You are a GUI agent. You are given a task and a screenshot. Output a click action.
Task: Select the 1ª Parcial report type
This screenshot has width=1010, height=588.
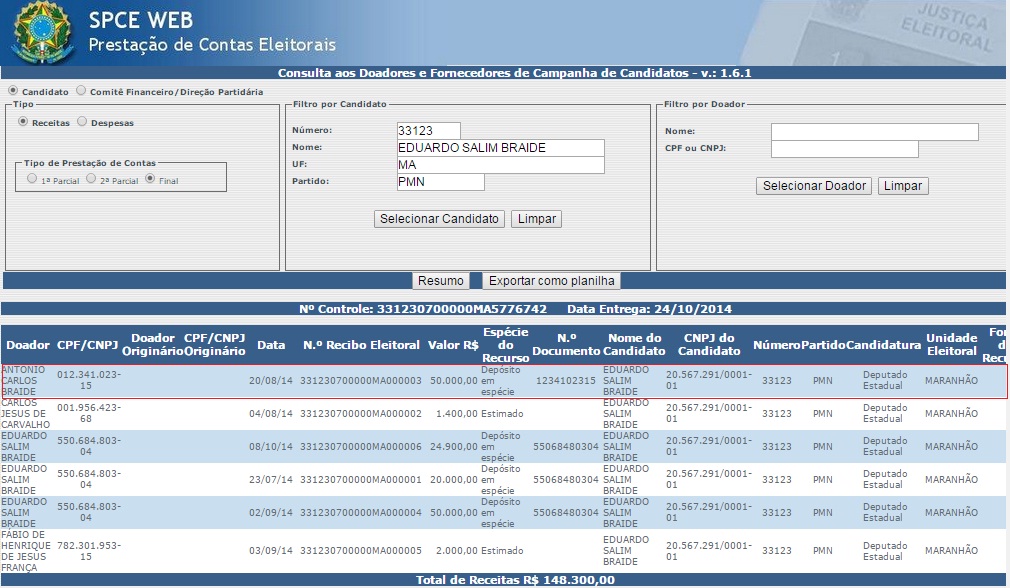click(33, 179)
